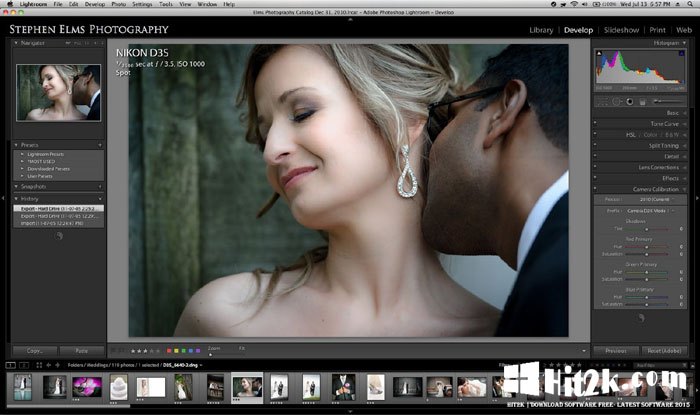Collapse the right panel group arrow

(697, 198)
